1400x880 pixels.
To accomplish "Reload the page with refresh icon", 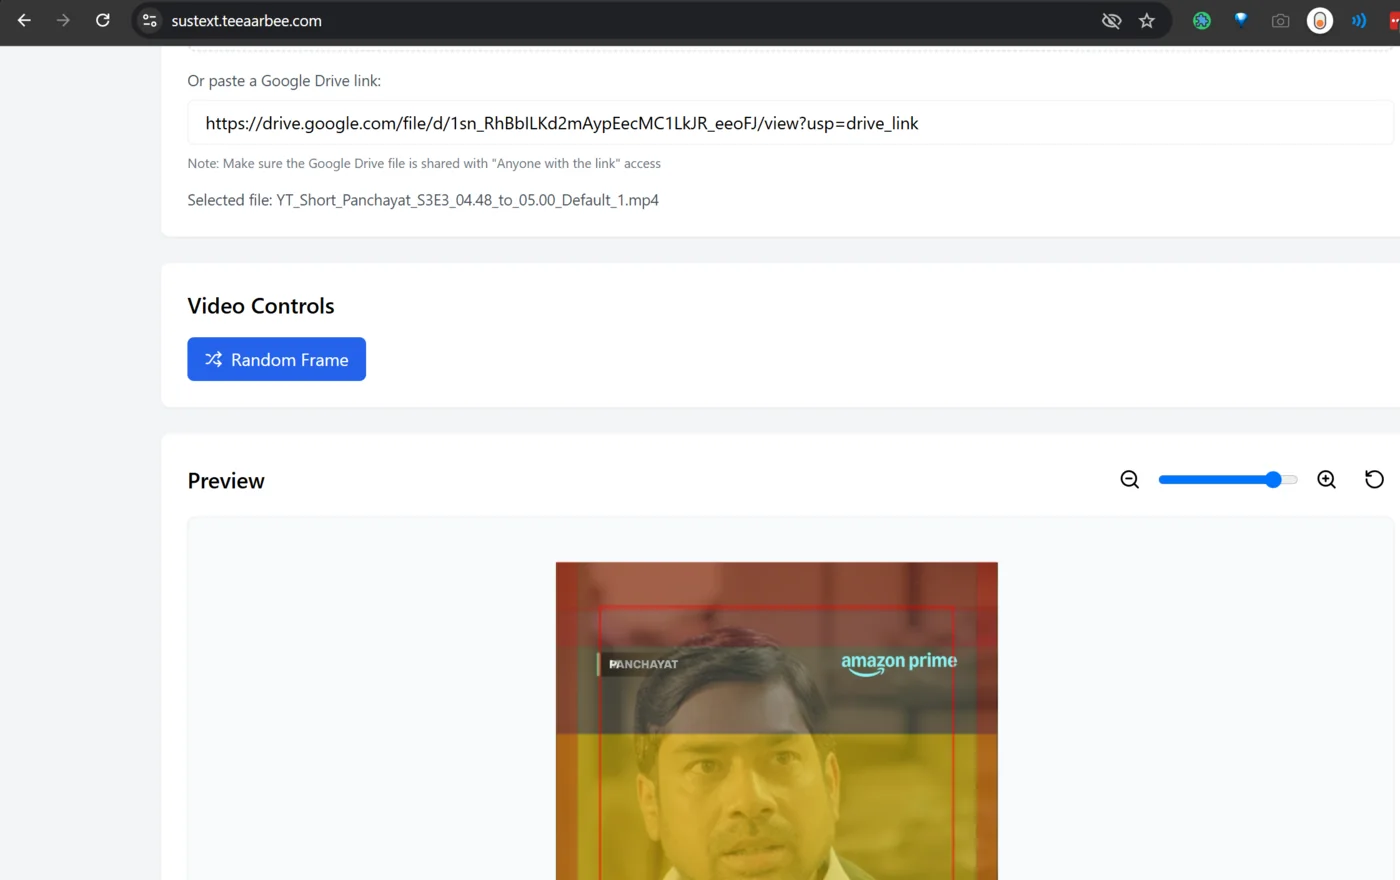I will (x=102, y=20).
